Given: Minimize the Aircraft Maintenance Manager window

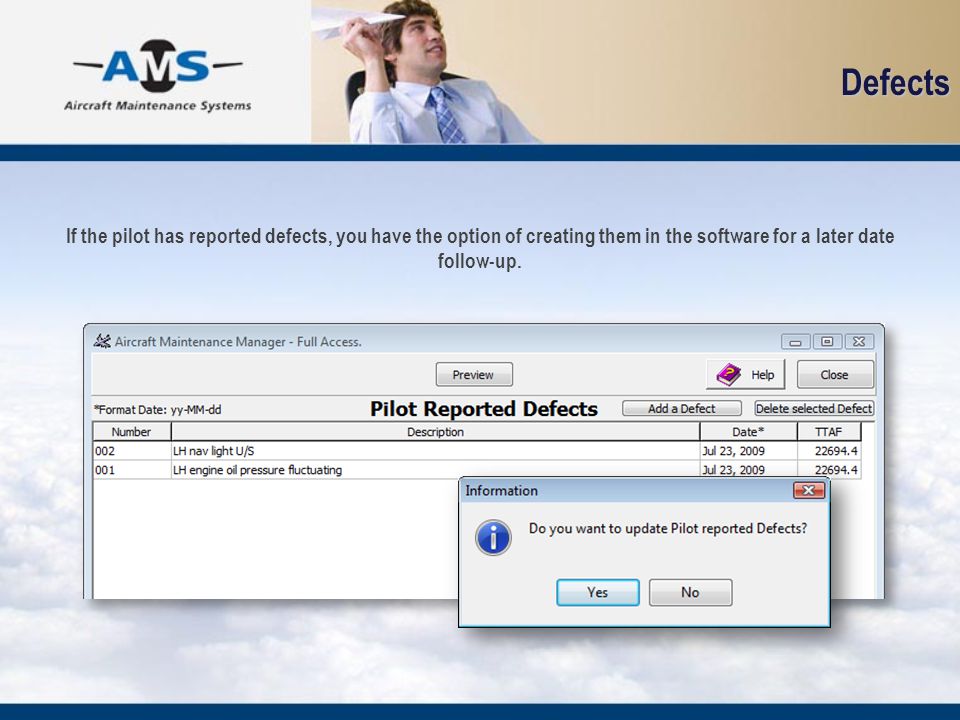Looking at the screenshot, I should pyautogui.click(x=795, y=342).
